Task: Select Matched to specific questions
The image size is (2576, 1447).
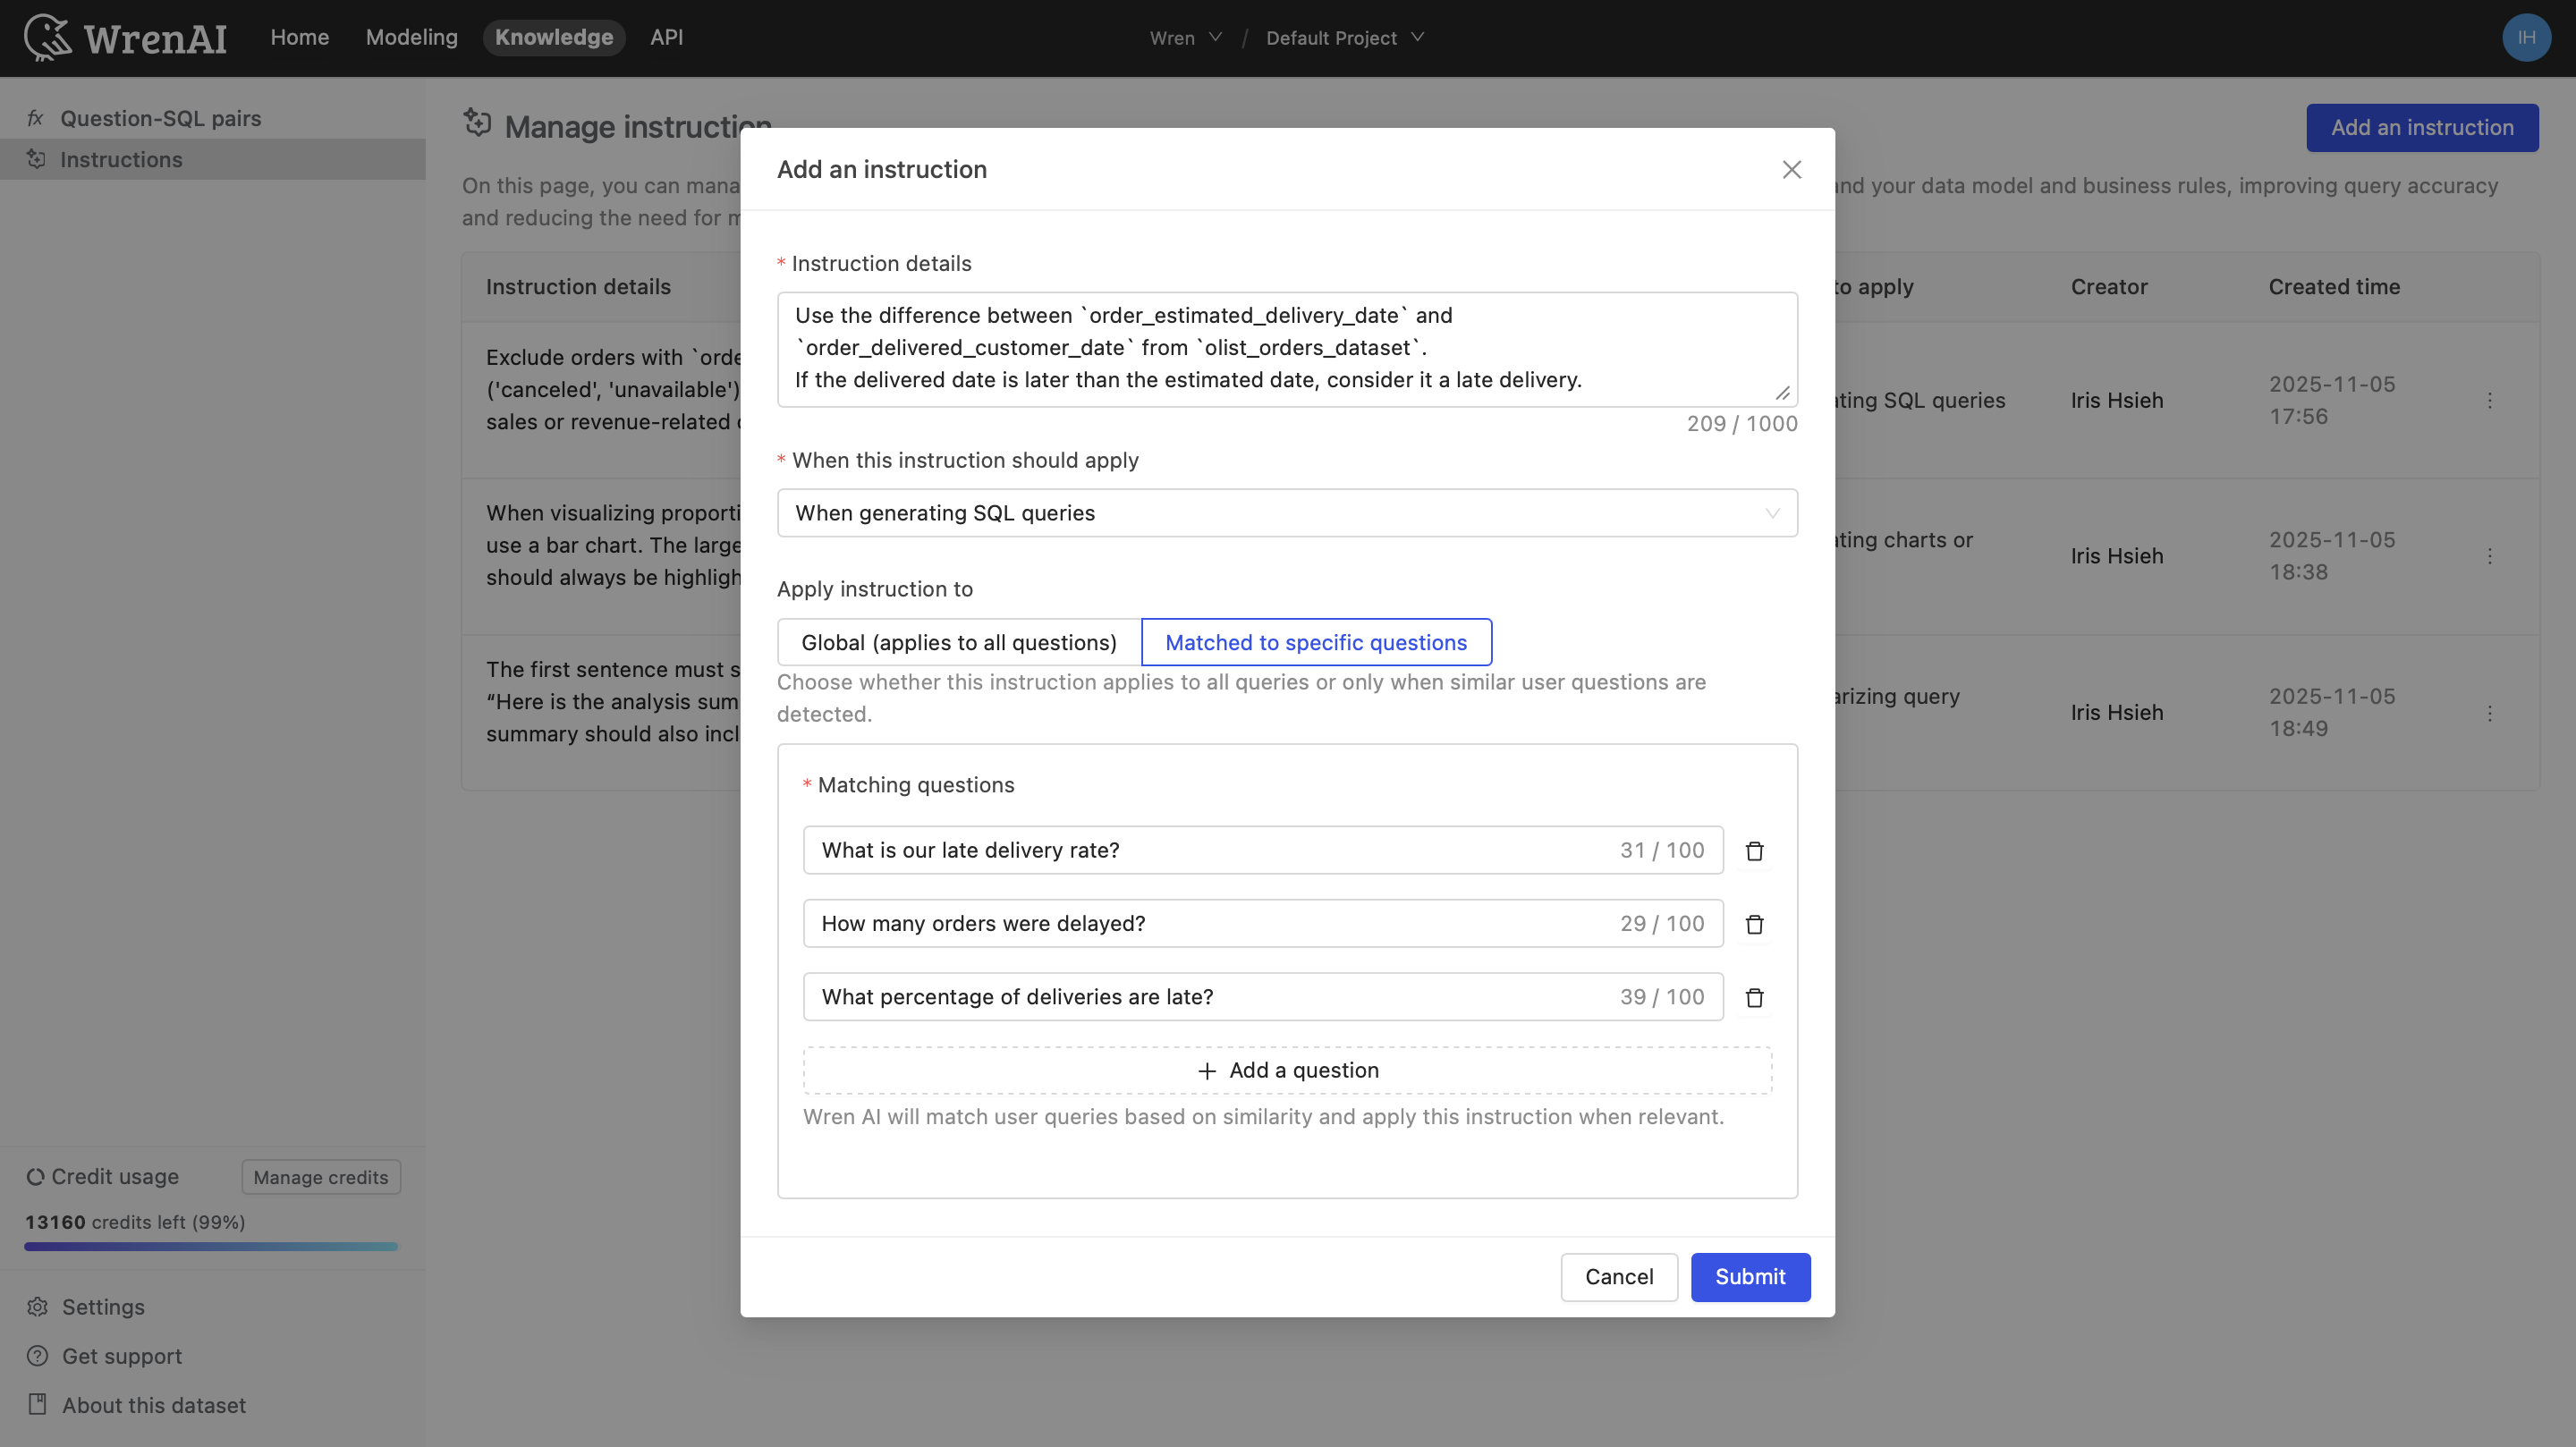Action: 1316,642
